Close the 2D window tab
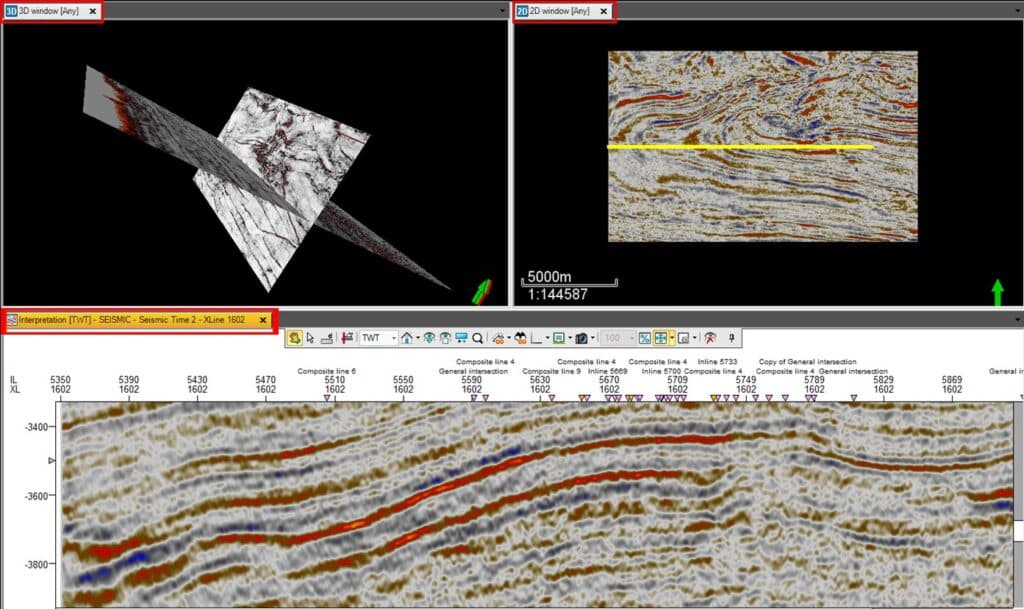The image size is (1024, 609). [x=603, y=11]
